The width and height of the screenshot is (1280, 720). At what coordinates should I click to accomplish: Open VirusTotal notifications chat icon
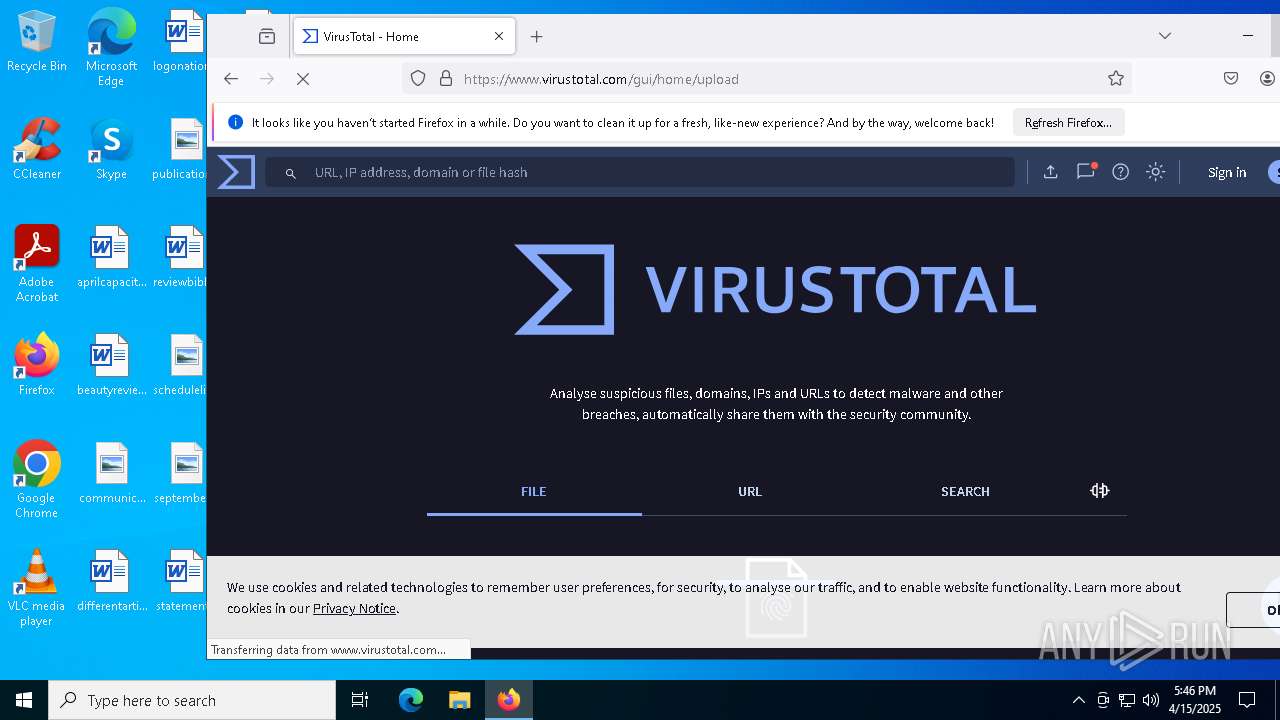1086,172
